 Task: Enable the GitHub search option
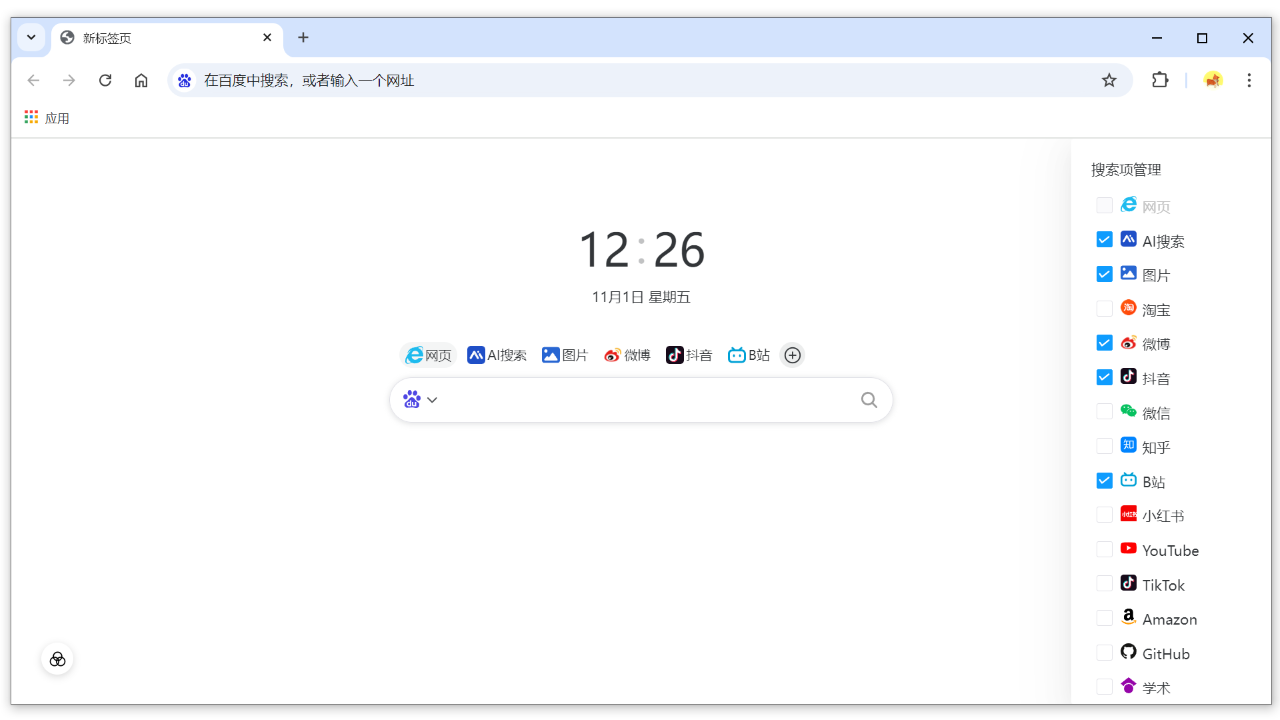coord(1104,652)
